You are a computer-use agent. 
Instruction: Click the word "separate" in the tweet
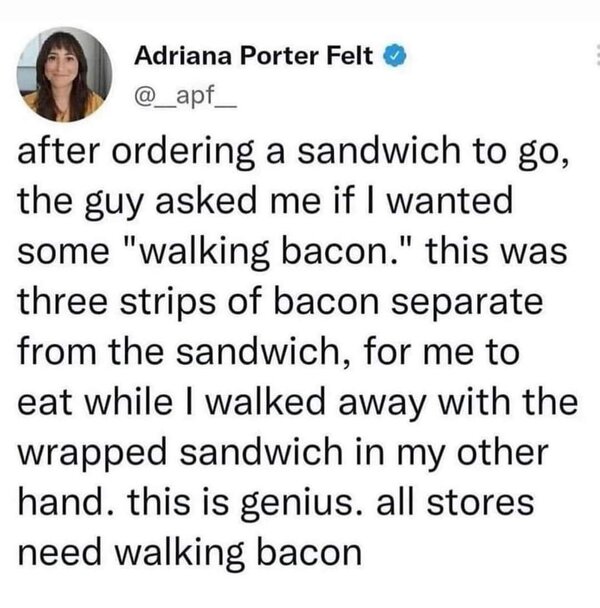467,304
